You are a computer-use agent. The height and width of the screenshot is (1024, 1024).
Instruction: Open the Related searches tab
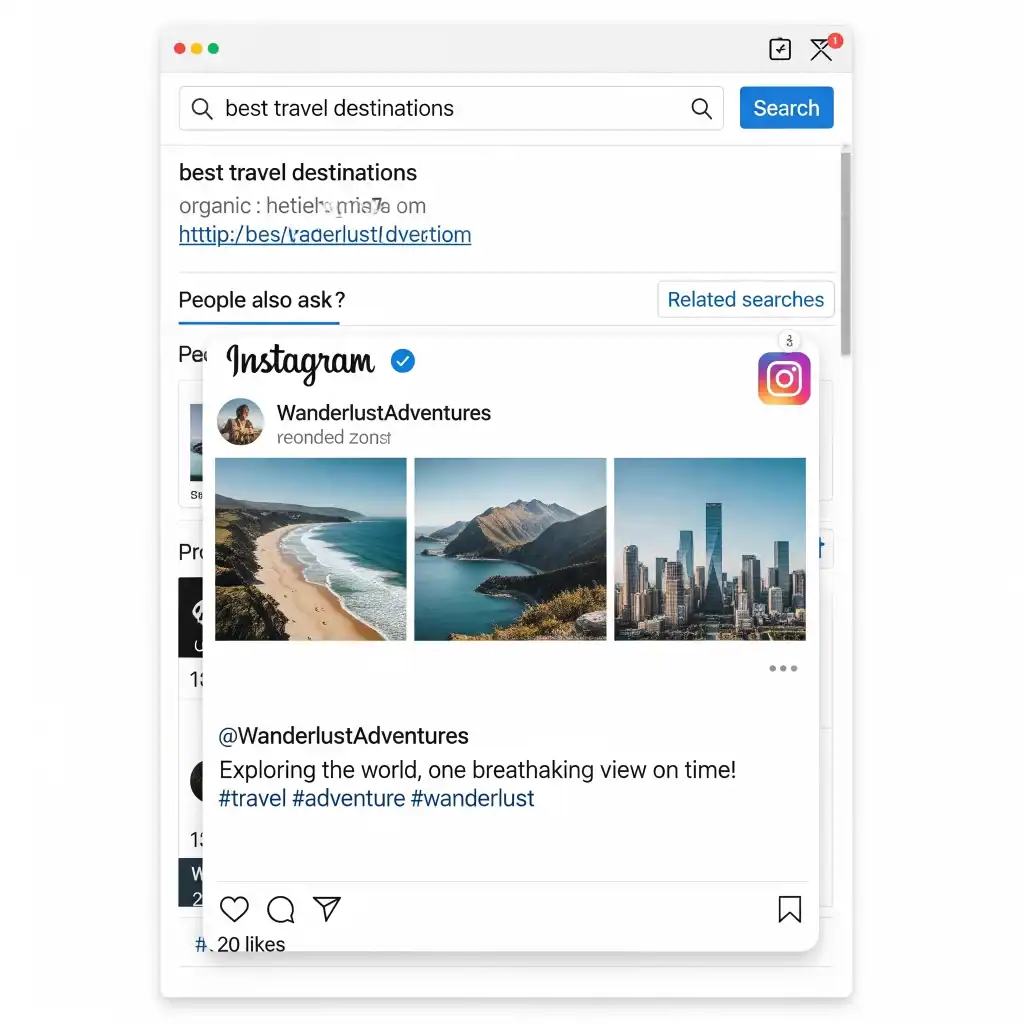(x=746, y=299)
